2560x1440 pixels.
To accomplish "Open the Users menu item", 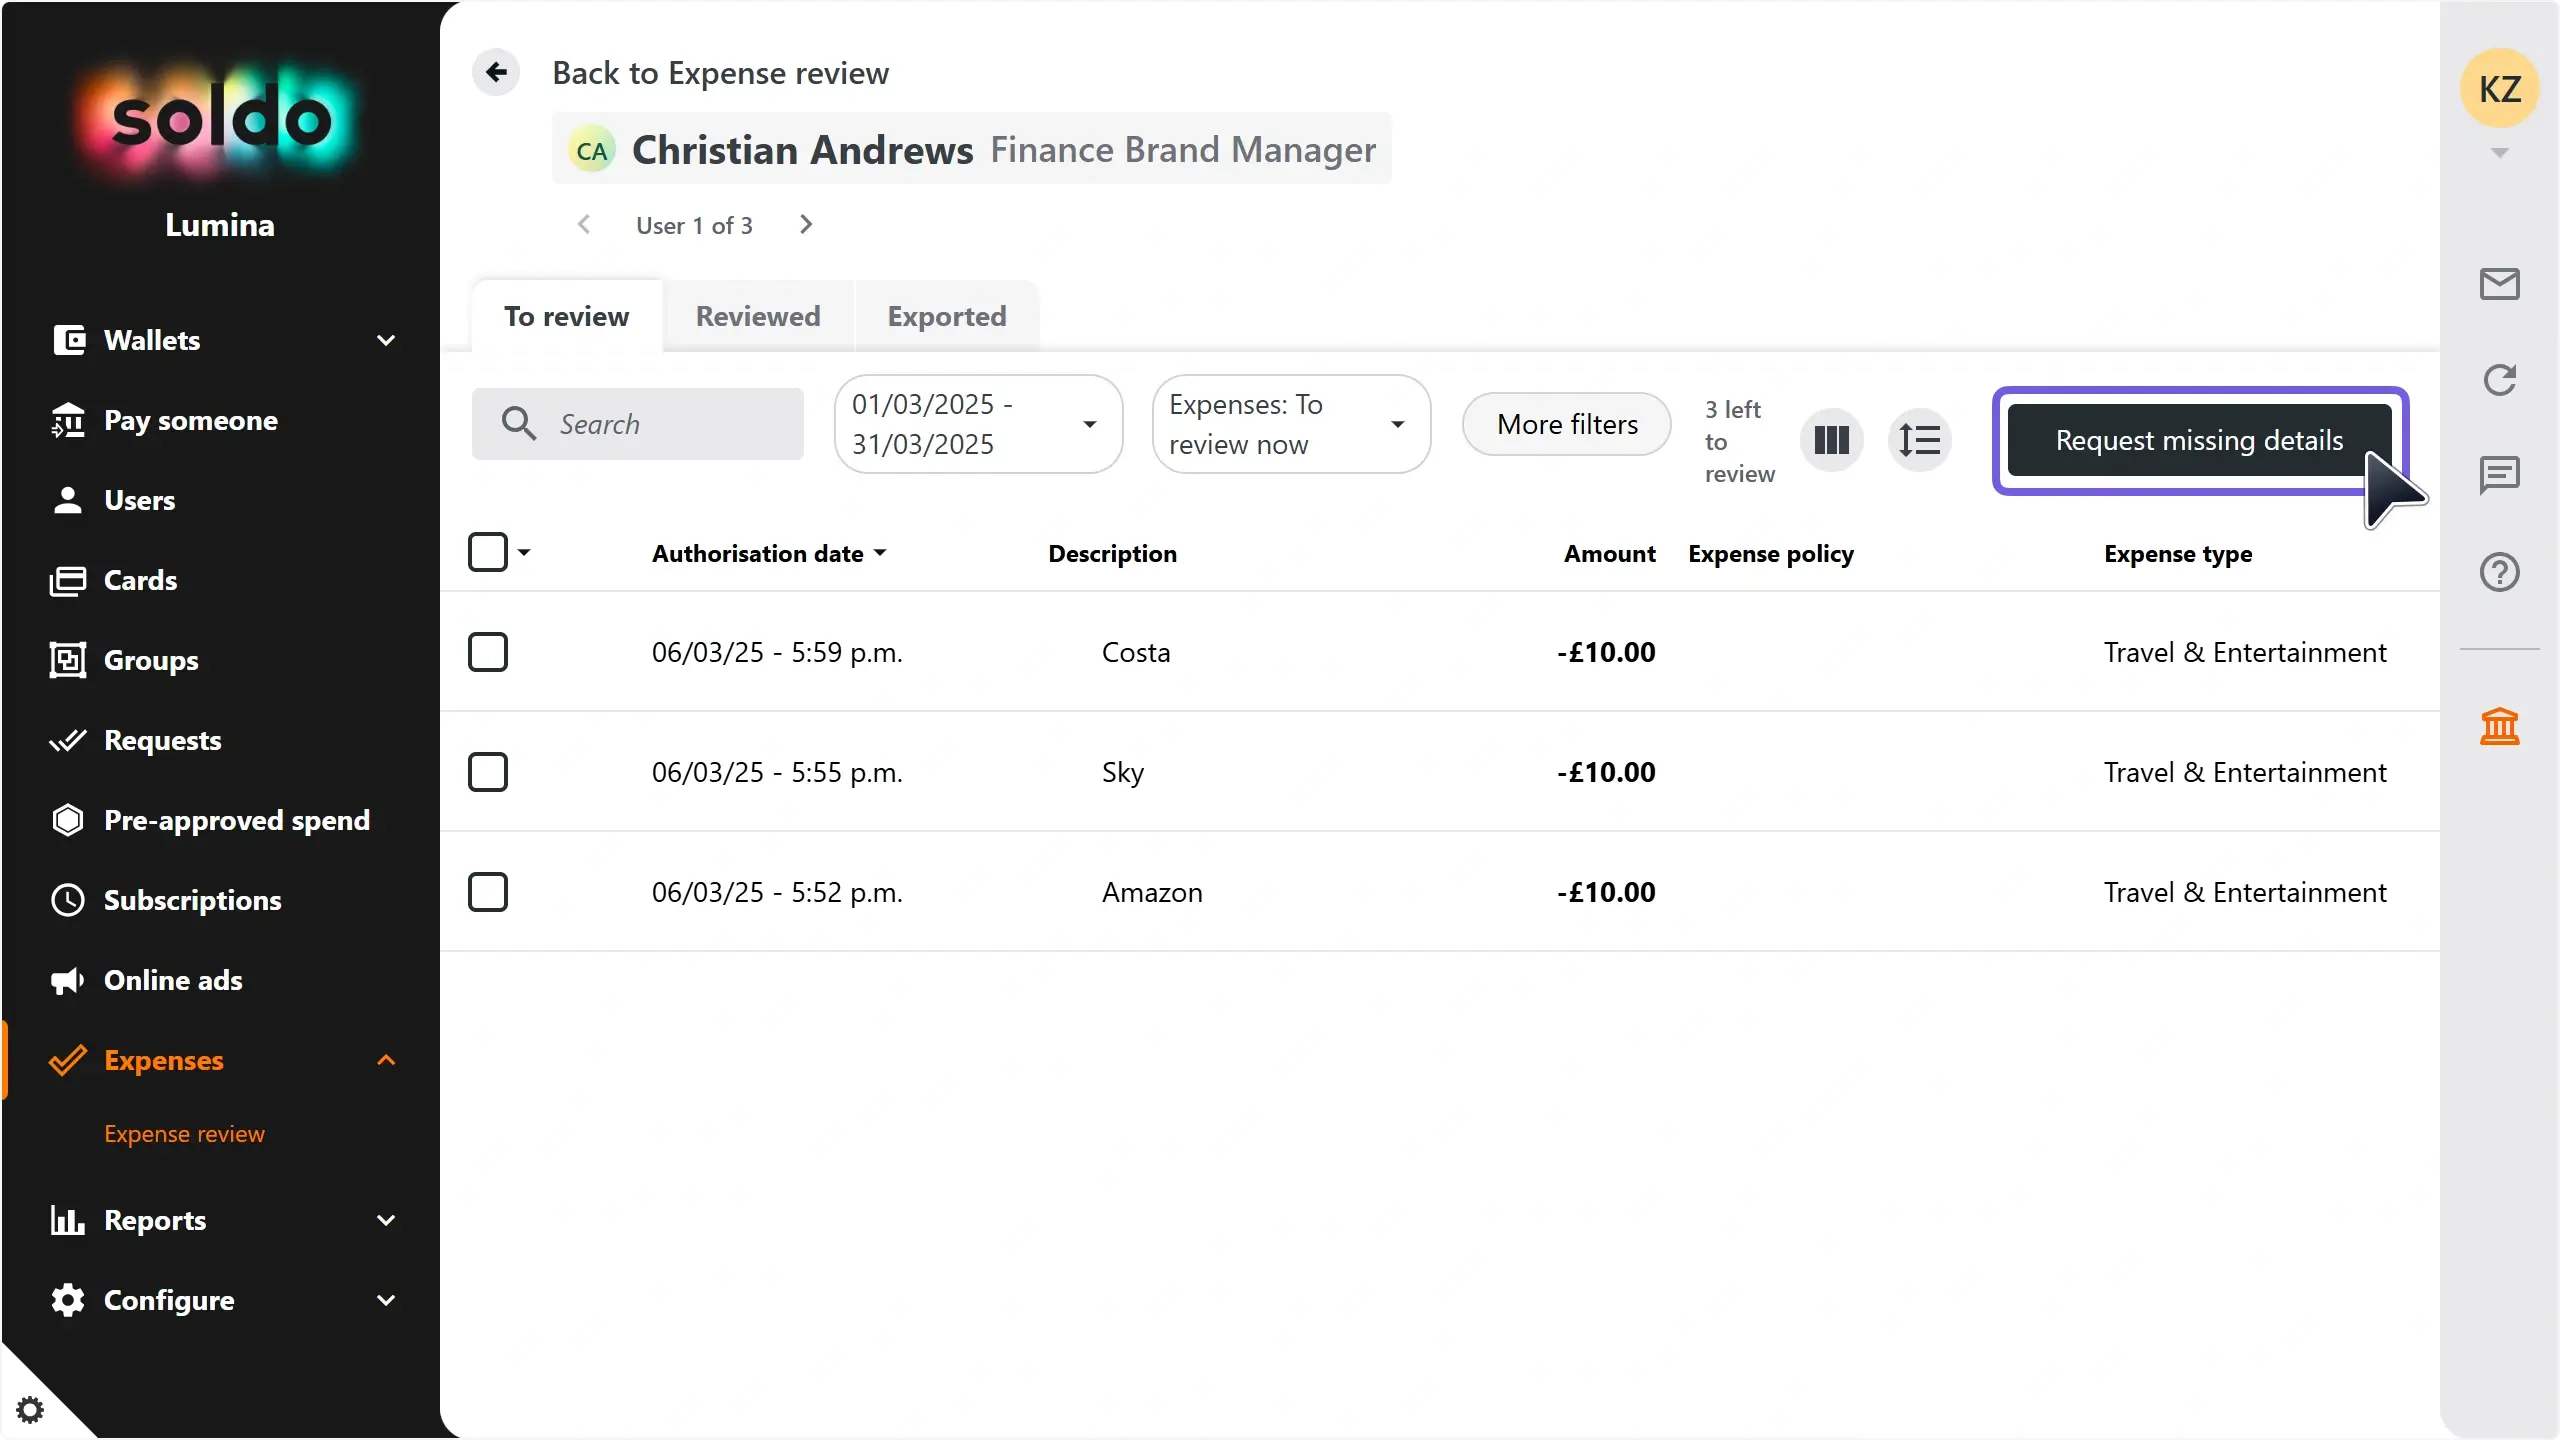I will pyautogui.click(x=140, y=500).
